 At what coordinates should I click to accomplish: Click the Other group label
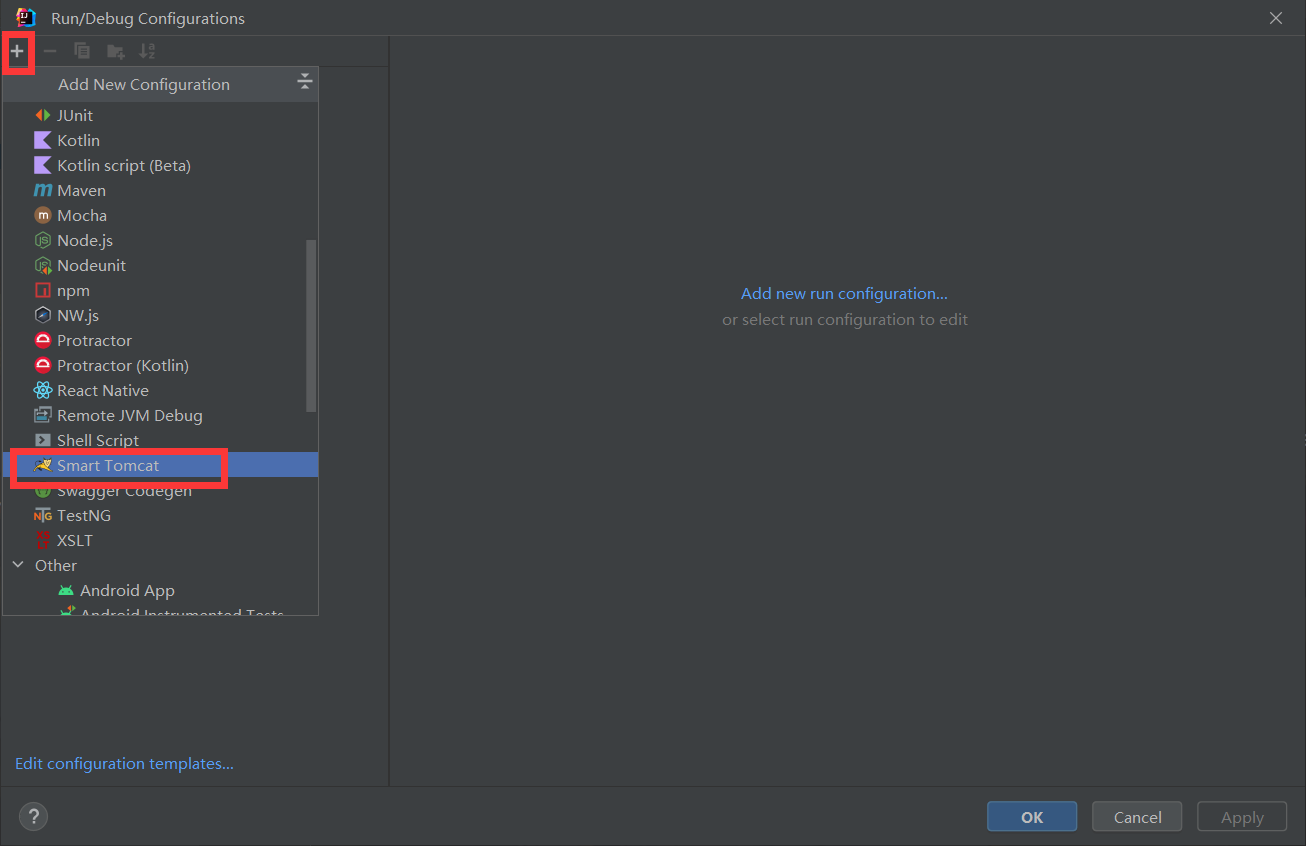coord(56,565)
